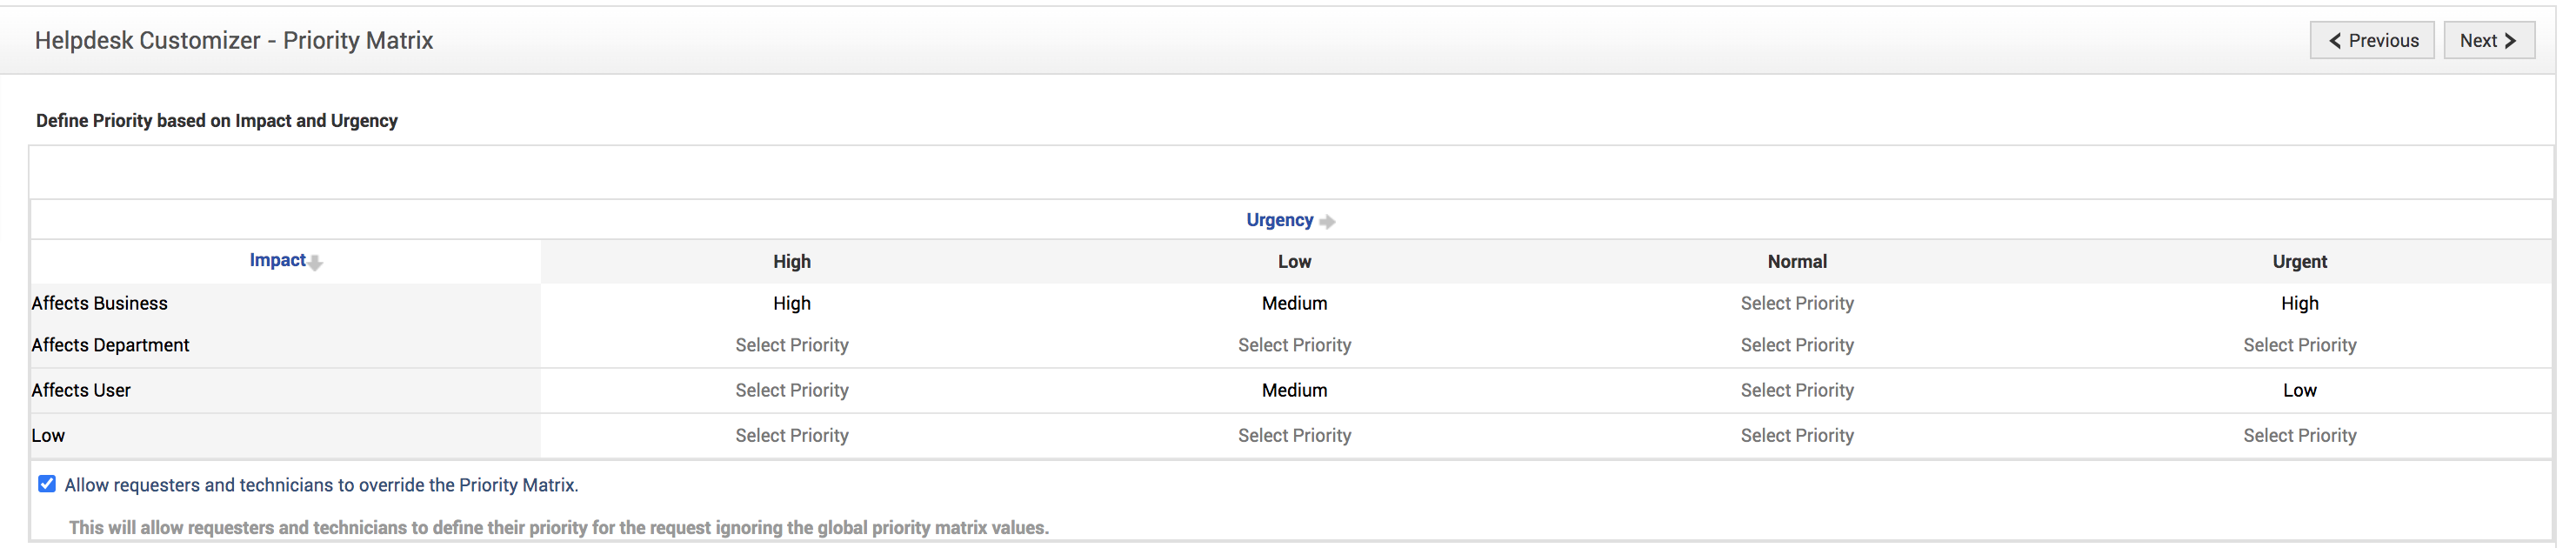Select priority for Low impact Normal urgency
This screenshot has height=548, width=2576.
pyautogui.click(x=1796, y=435)
